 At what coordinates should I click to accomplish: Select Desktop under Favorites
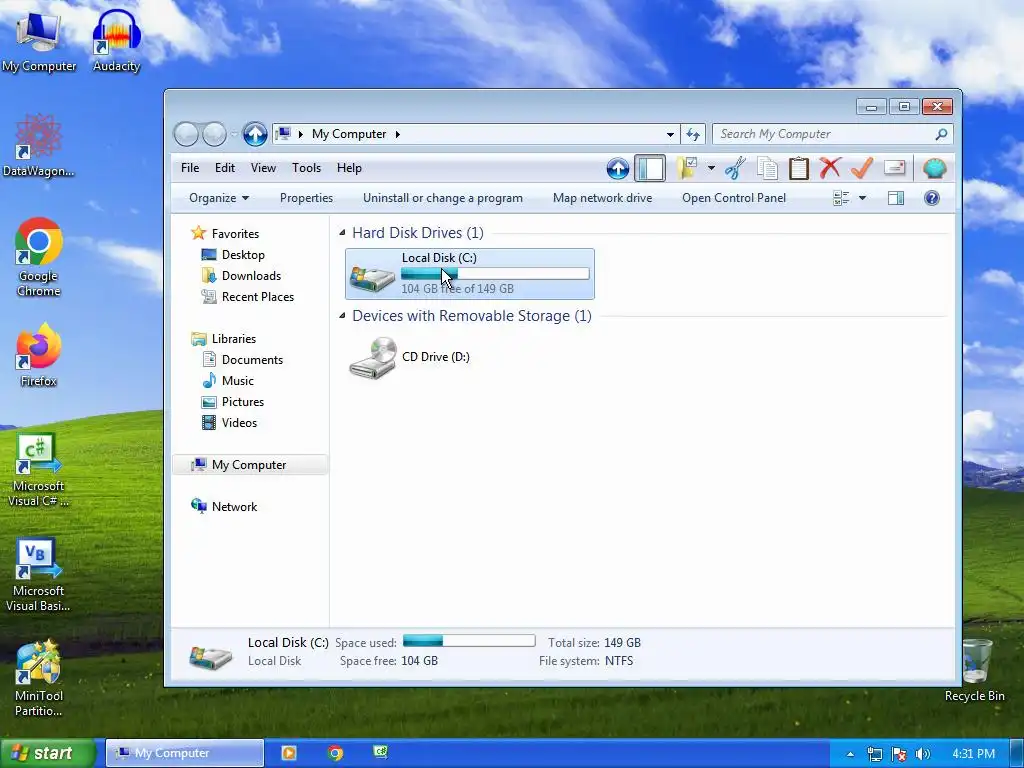pos(243,255)
